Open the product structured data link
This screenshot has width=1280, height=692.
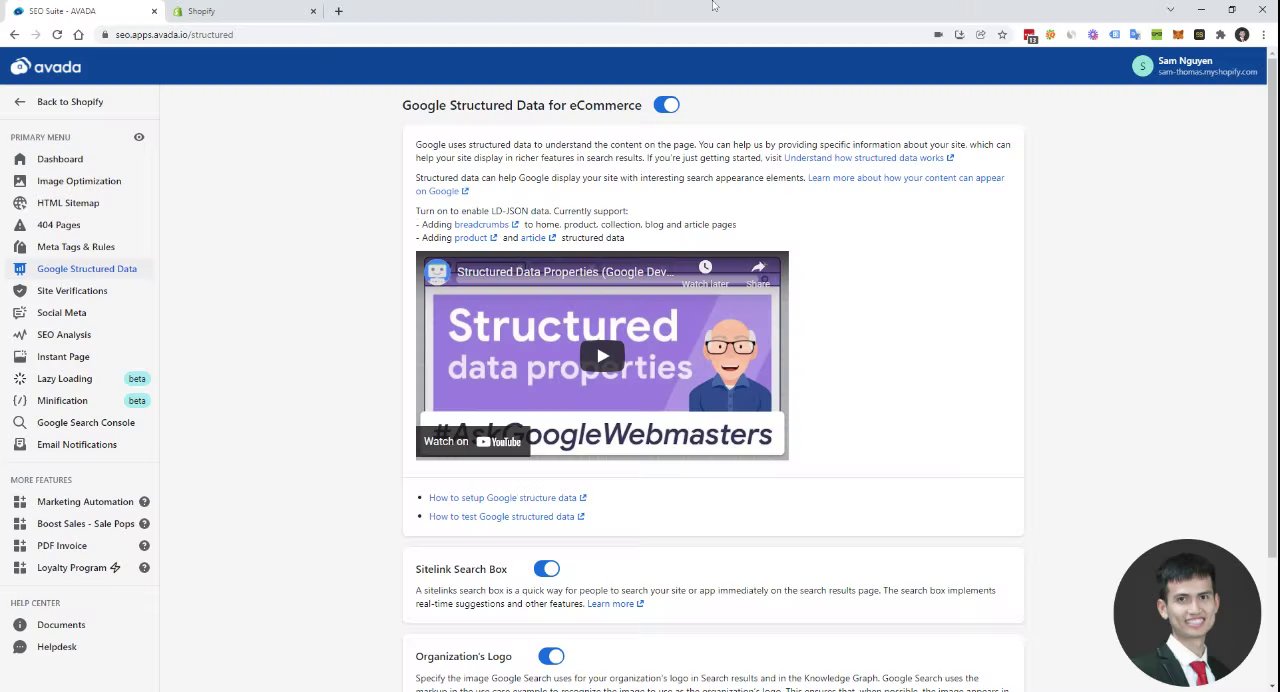[475, 238]
